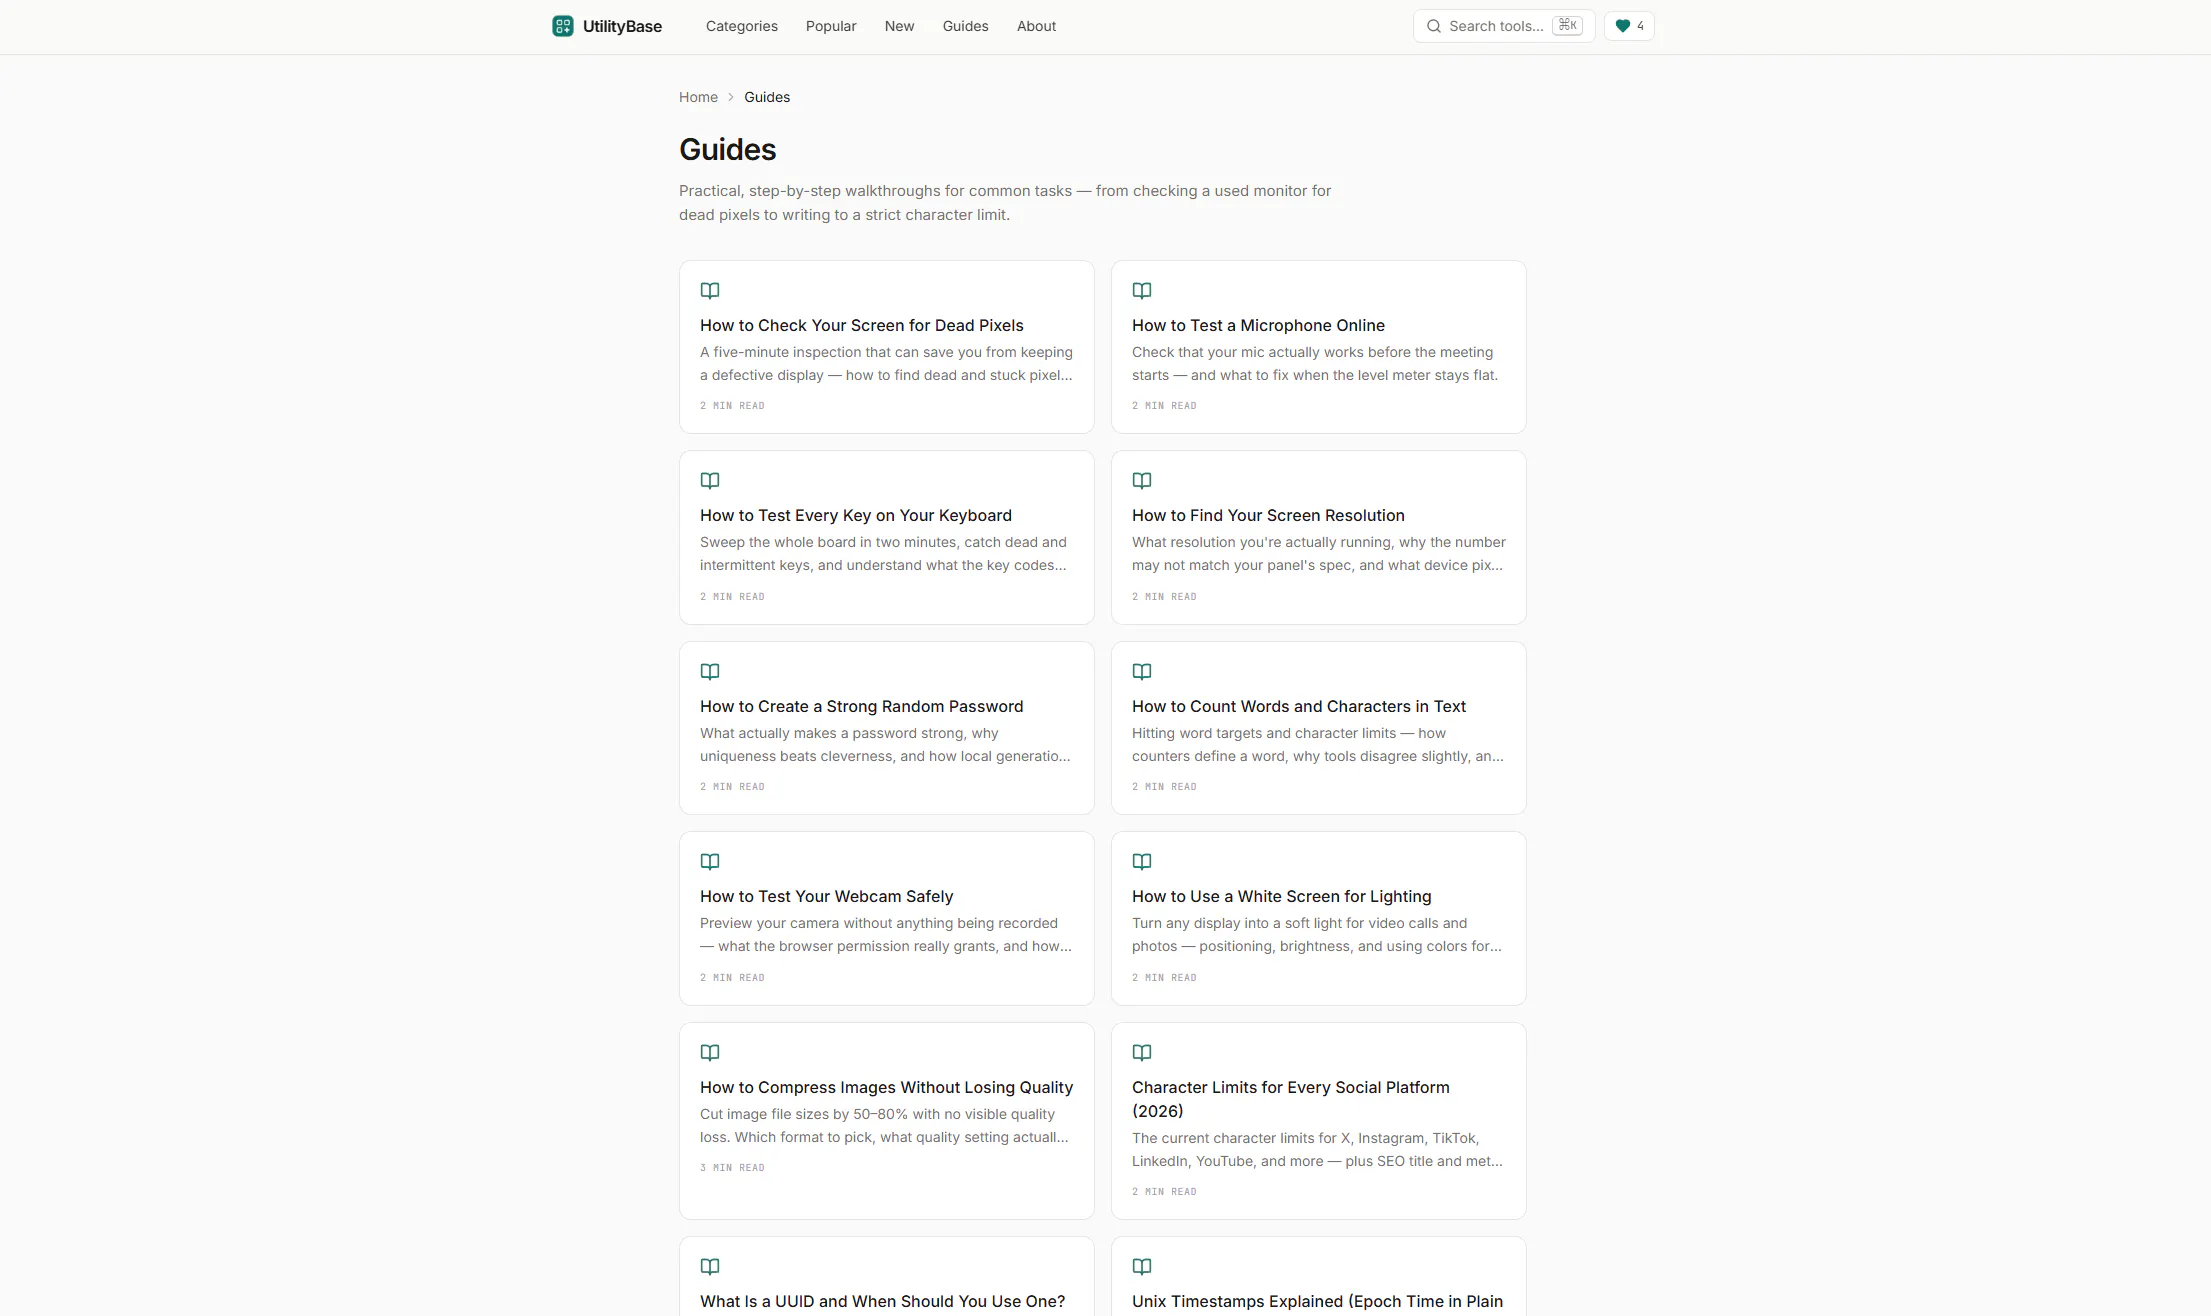Open How to Test Every Key on Your Keyboard
Image resolution: width=2211 pixels, height=1316 pixels.
coord(856,515)
